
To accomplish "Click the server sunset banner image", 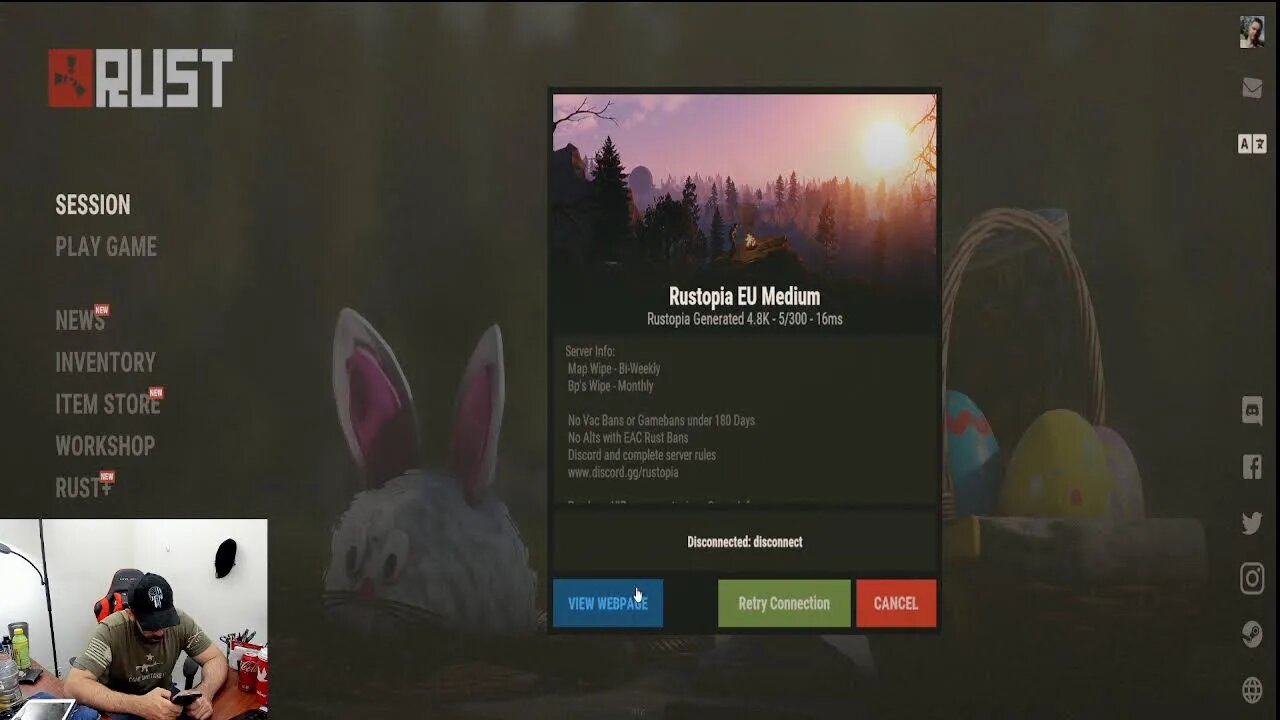I will (x=745, y=185).
